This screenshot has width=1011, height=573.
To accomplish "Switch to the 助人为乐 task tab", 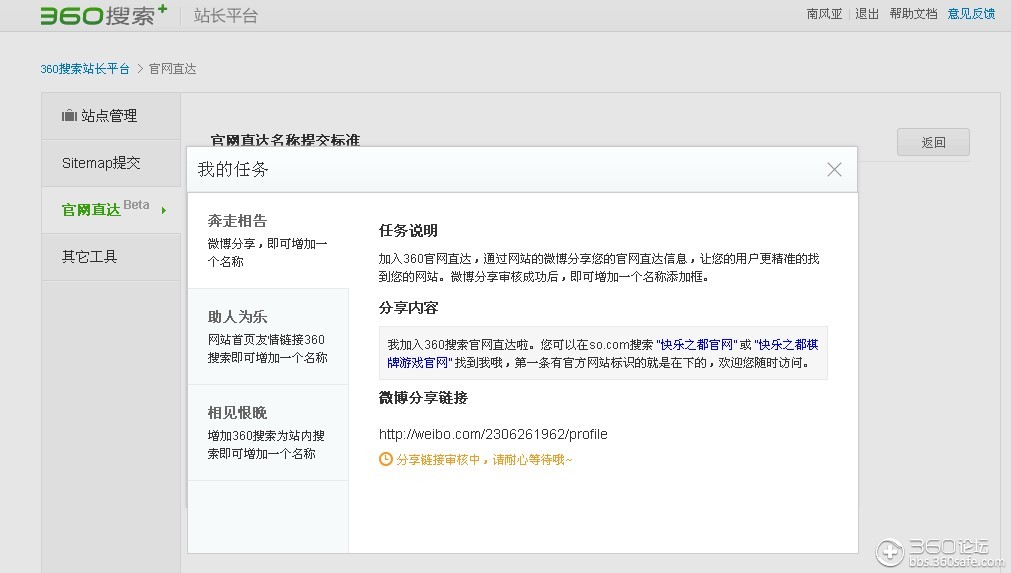I will point(267,337).
